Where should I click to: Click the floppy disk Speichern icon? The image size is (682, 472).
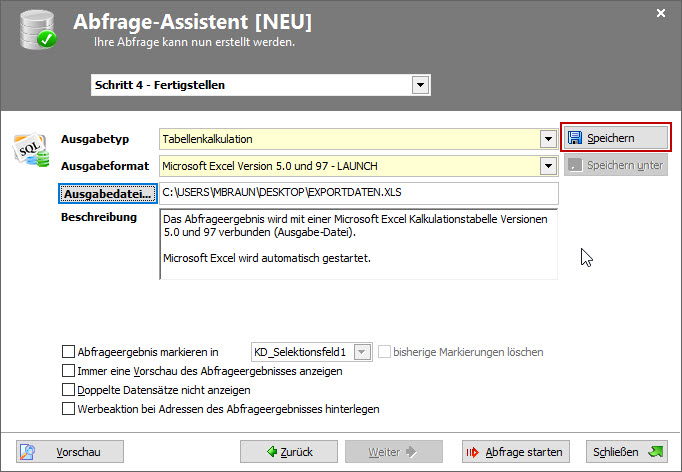pos(575,137)
